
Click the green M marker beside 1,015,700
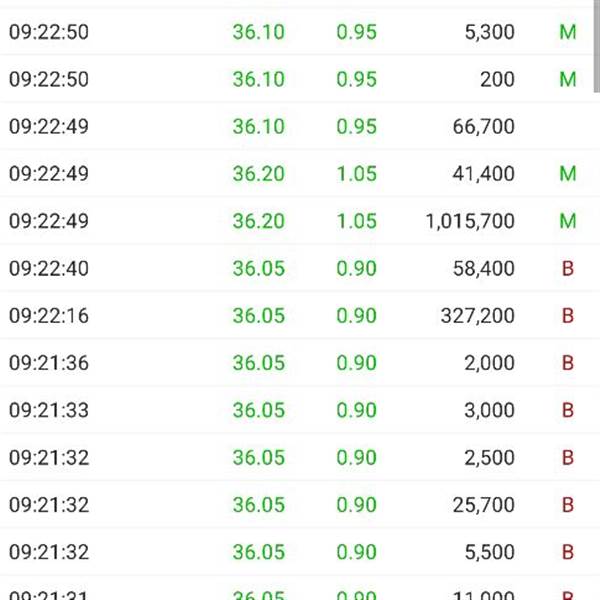pos(568,221)
